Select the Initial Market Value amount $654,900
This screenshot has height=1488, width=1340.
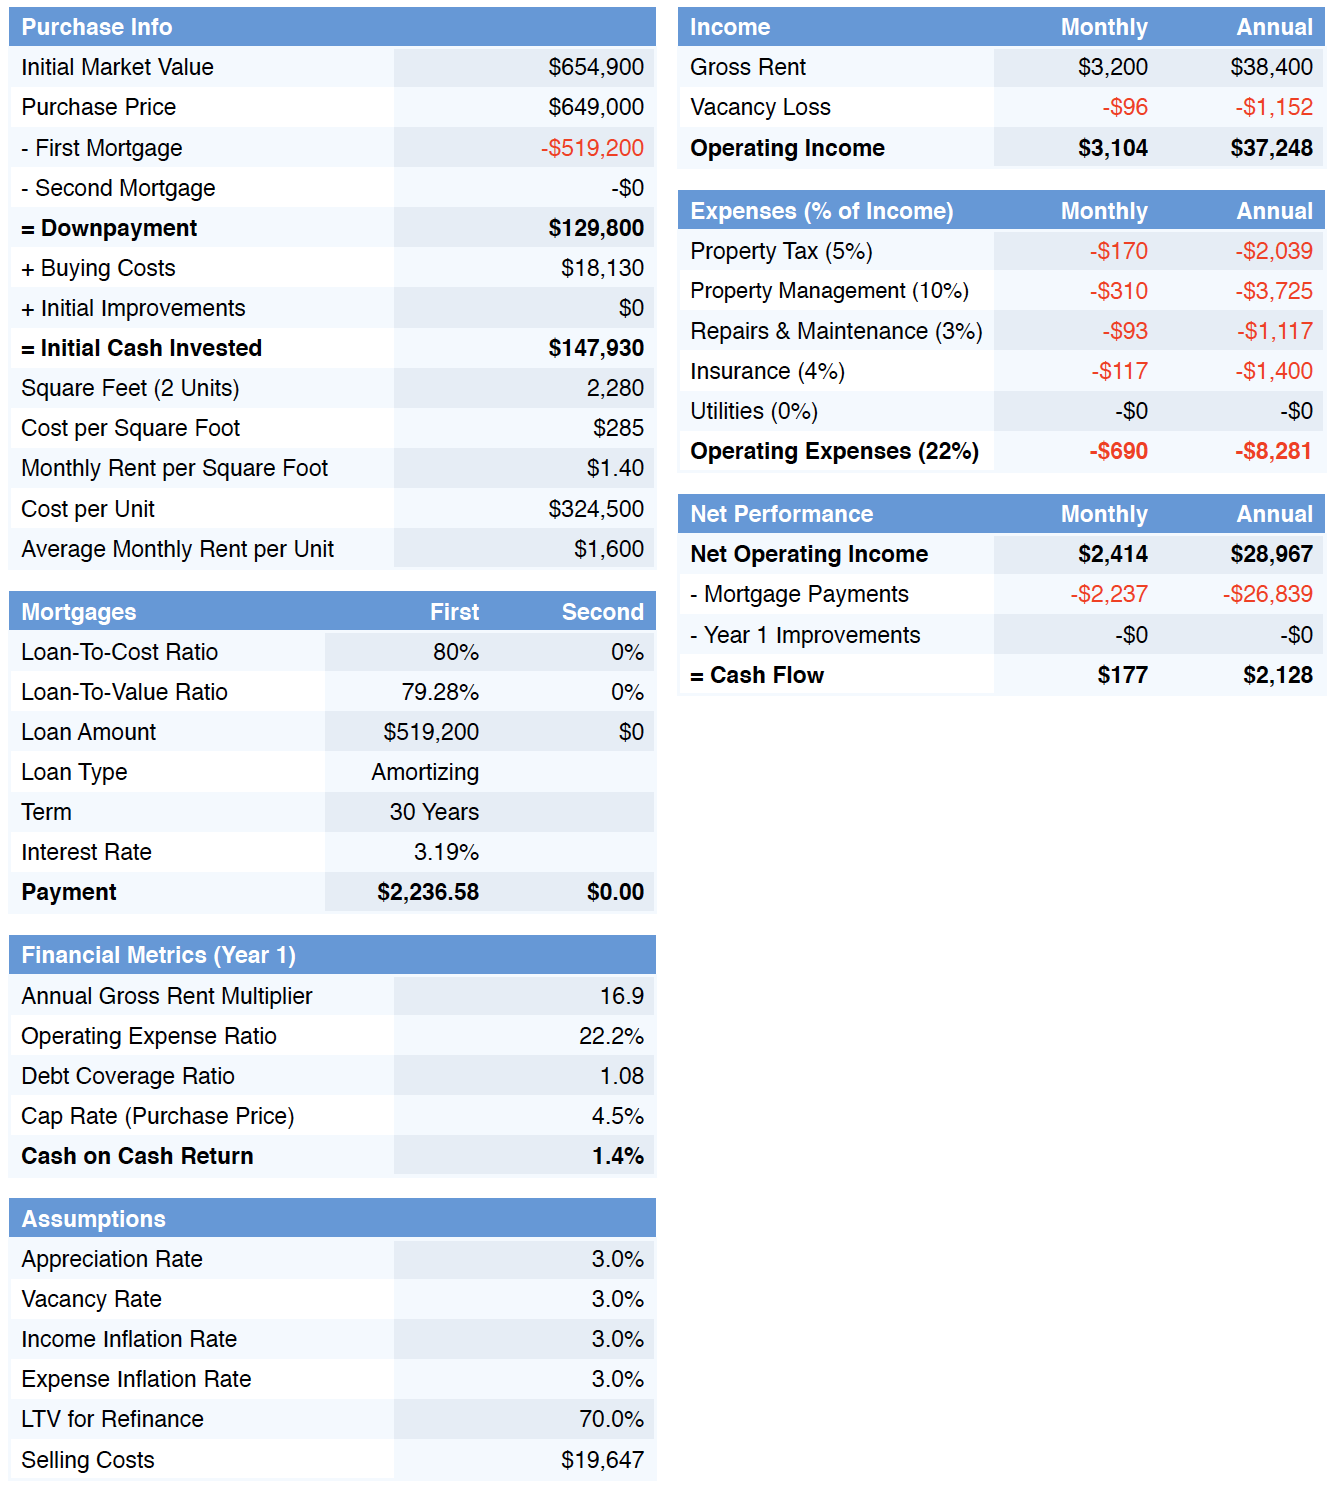click(595, 67)
